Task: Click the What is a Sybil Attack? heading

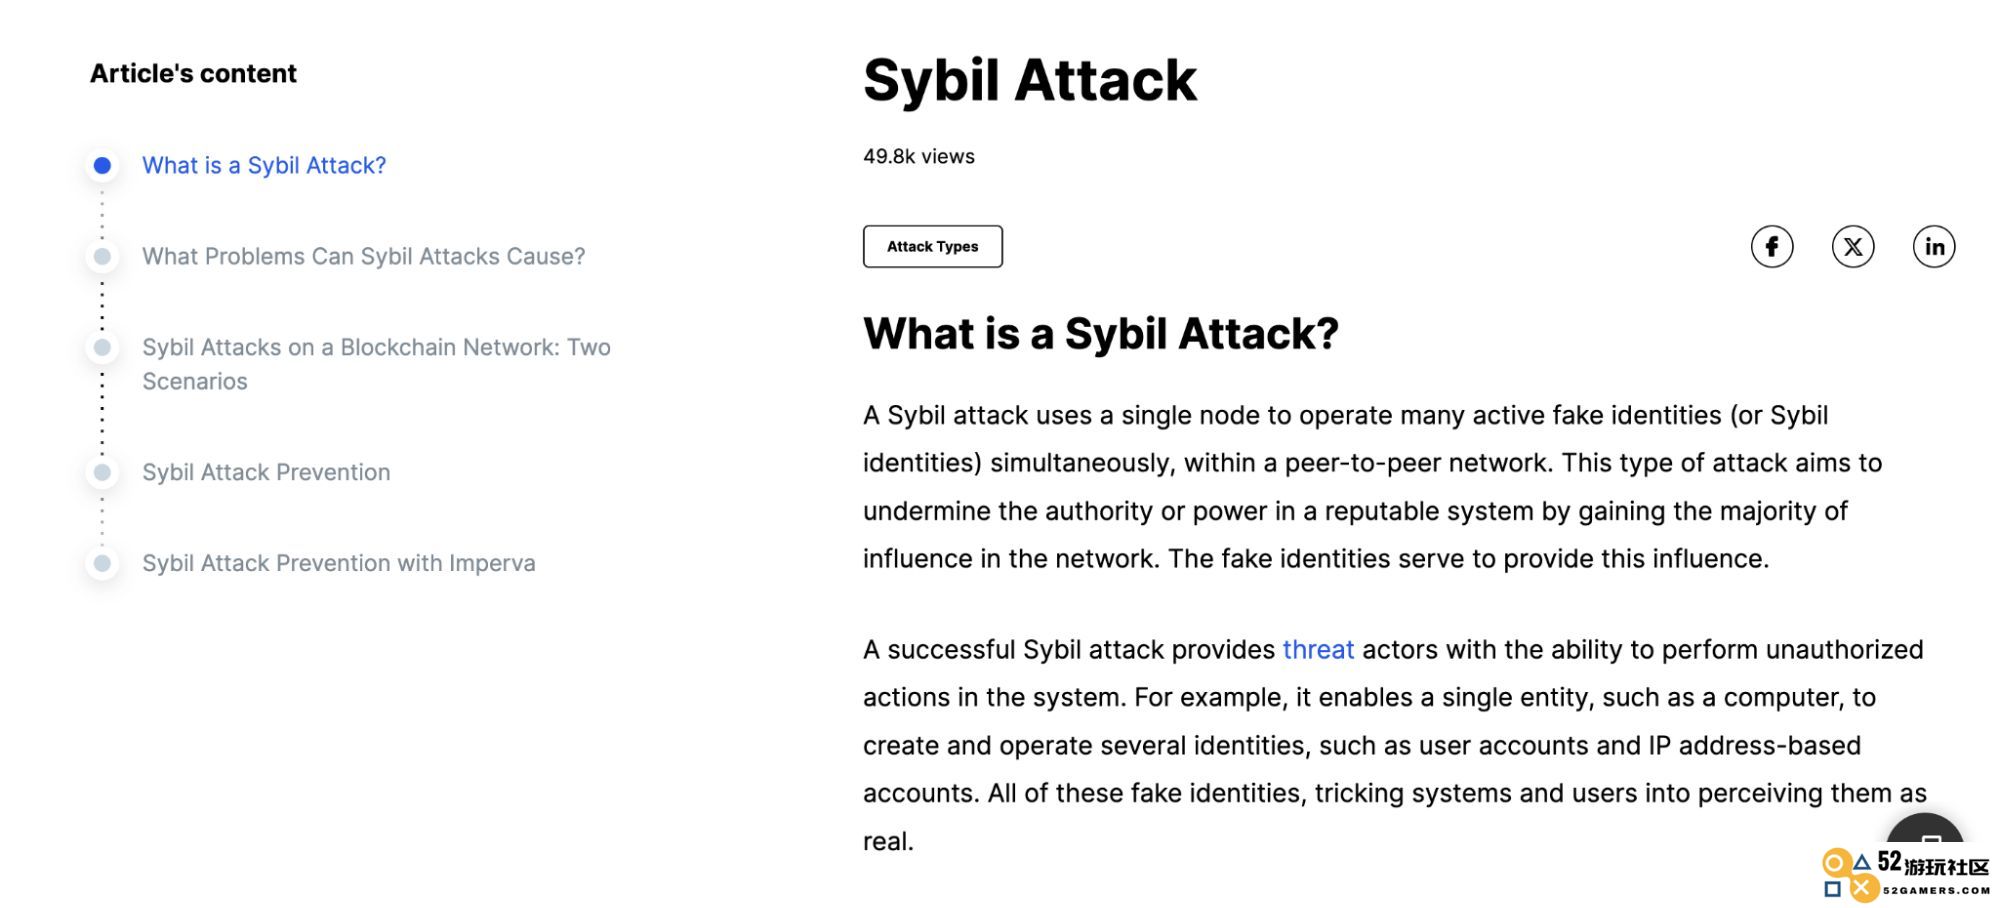Action: pyautogui.click(x=1101, y=334)
